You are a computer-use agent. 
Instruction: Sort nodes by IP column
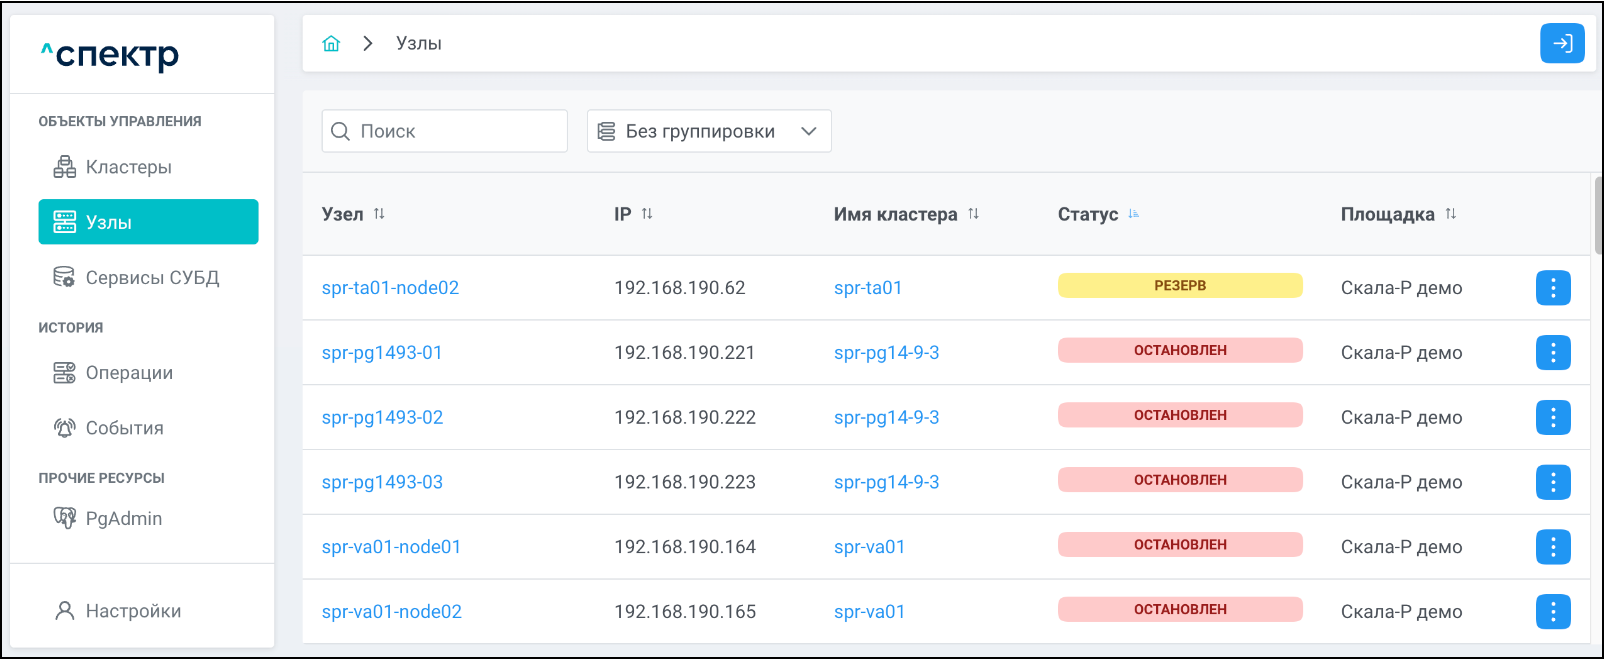coord(647,214)
